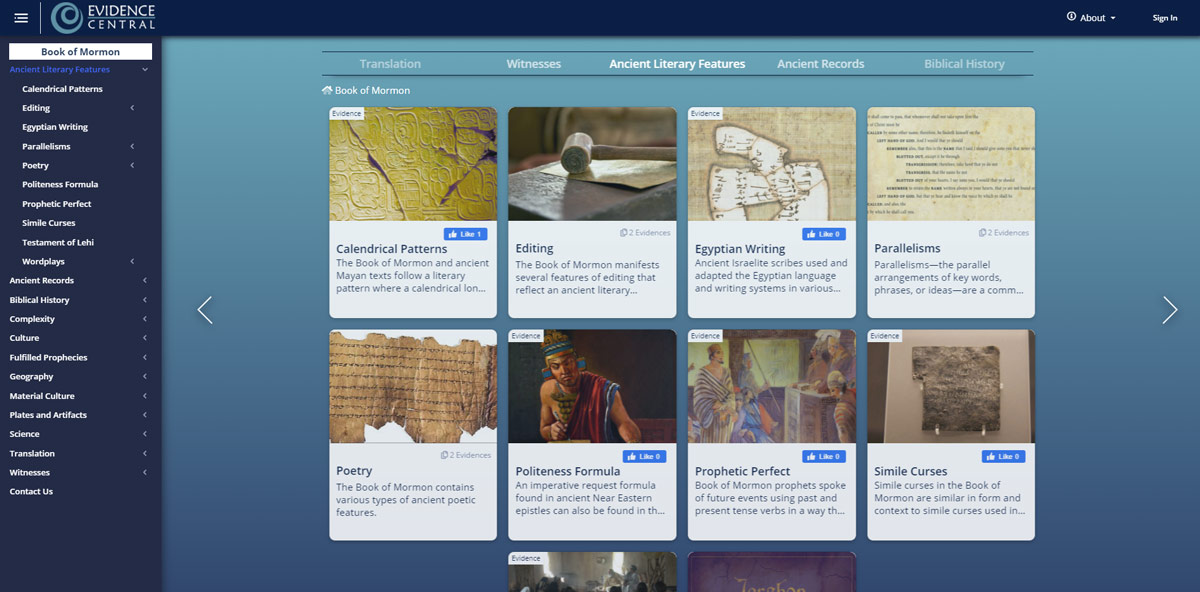Open the Poetry card thumbnail image
This screenshot has width=1200, height=592.
tap(413, 386)
